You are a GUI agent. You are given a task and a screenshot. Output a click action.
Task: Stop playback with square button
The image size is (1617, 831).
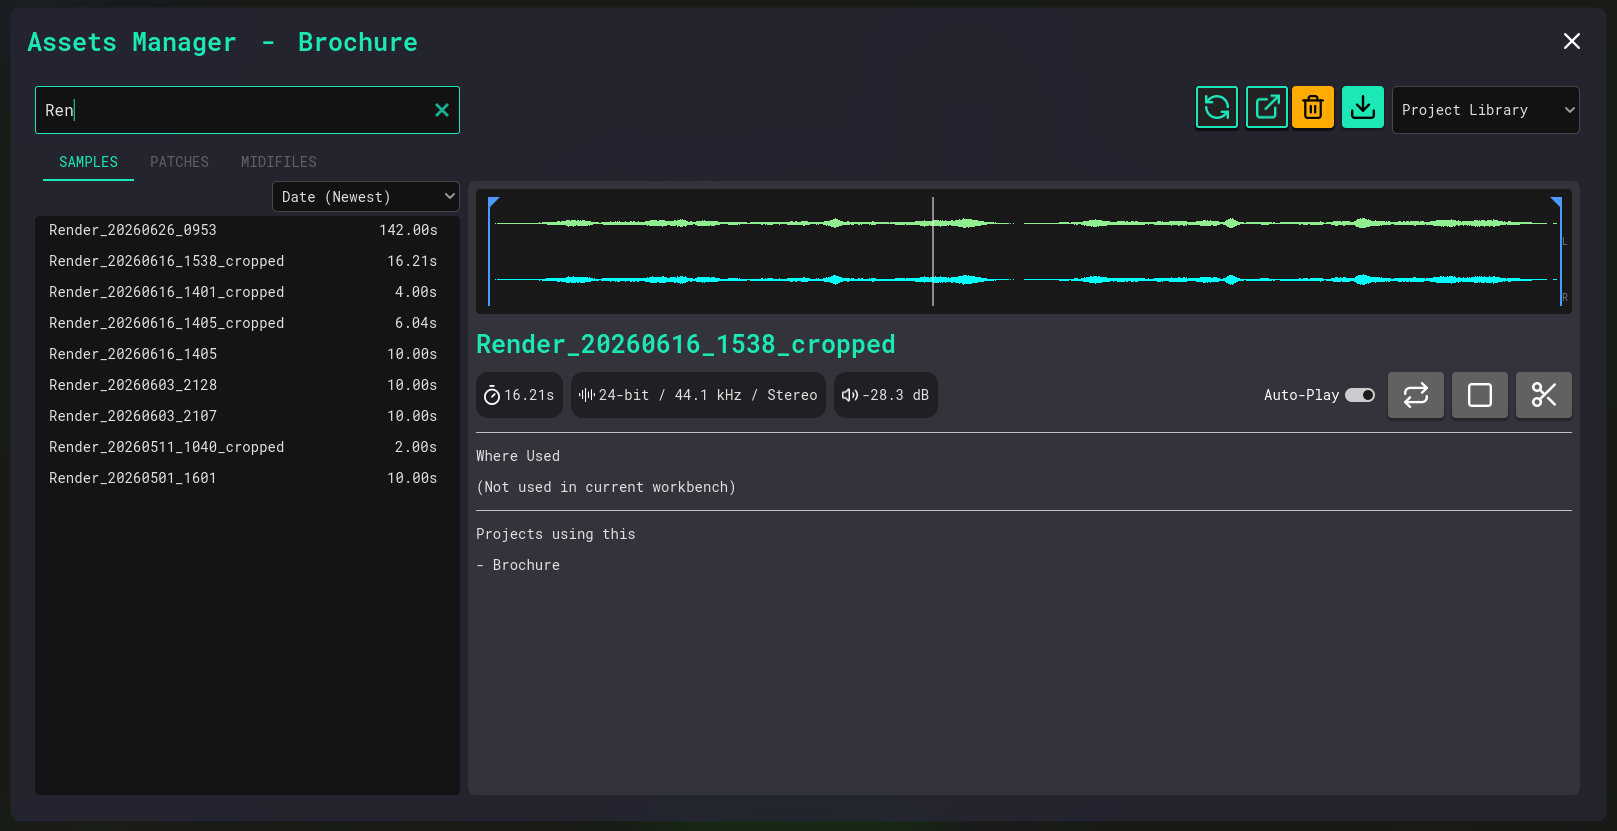(1480, 395)
